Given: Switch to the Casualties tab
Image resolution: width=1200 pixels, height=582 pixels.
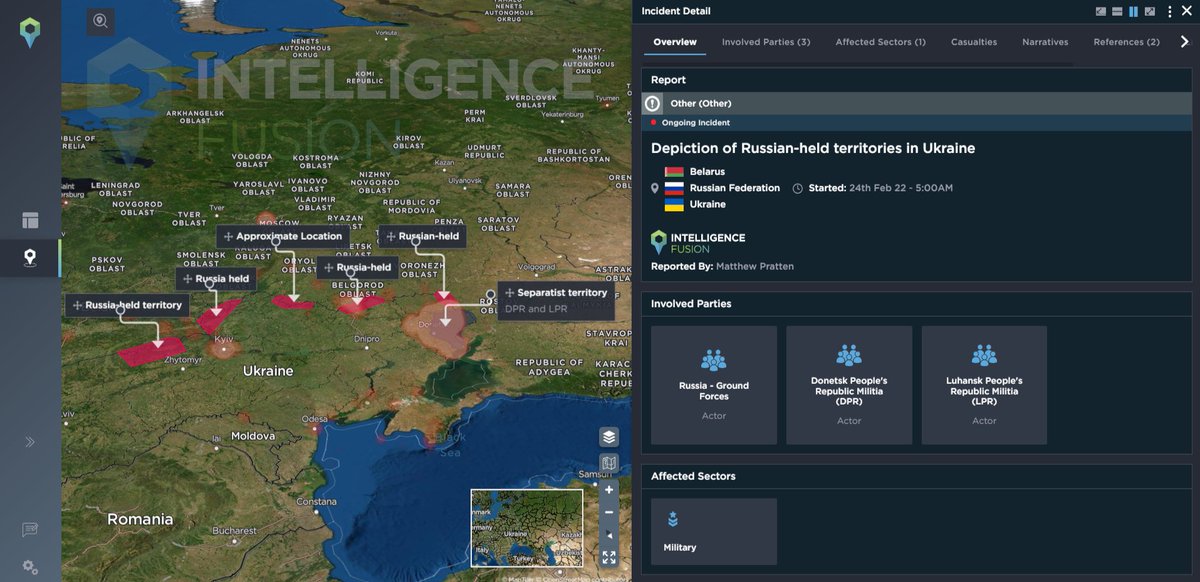Looking at the screenshot, I should [x=974, y=42].
